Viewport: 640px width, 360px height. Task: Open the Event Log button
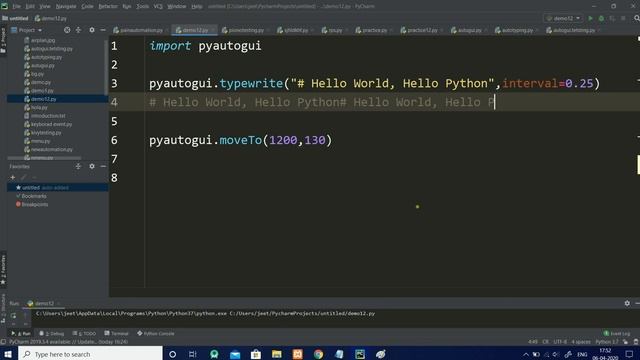click(x=617, y=333)
